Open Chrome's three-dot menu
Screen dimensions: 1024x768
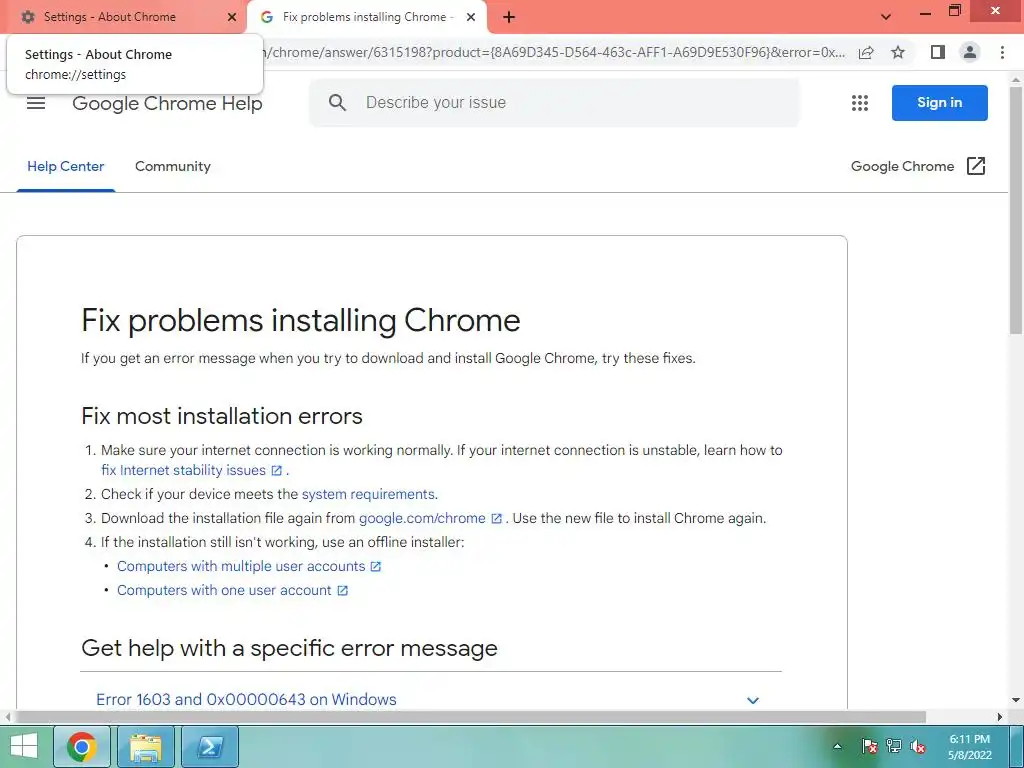tap(1002, 52)
